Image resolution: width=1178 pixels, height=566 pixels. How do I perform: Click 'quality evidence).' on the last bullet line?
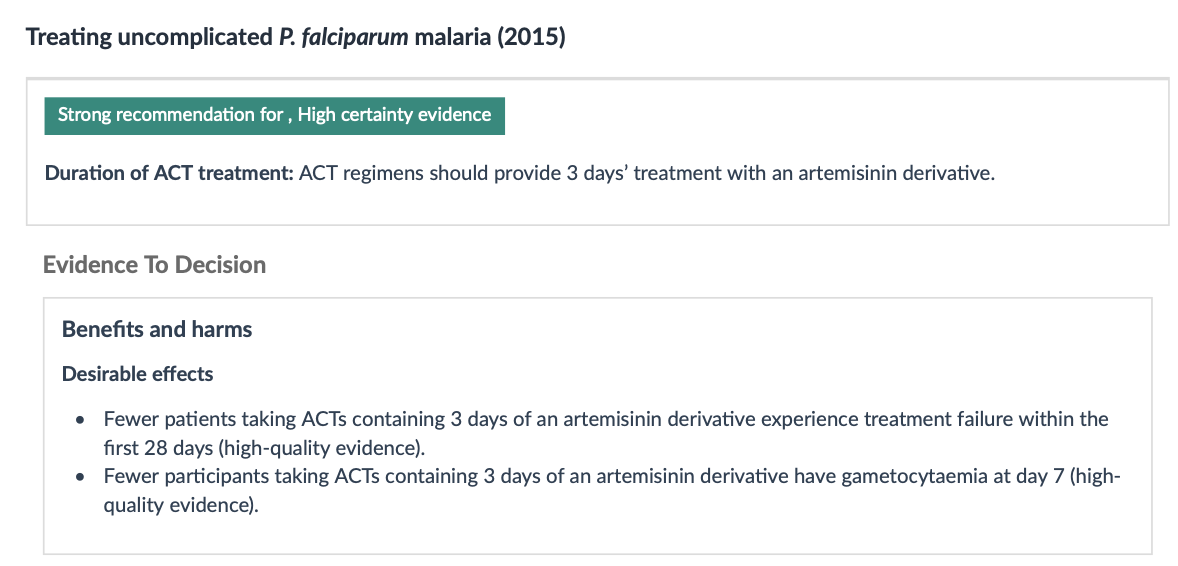[x=181, y=506]
